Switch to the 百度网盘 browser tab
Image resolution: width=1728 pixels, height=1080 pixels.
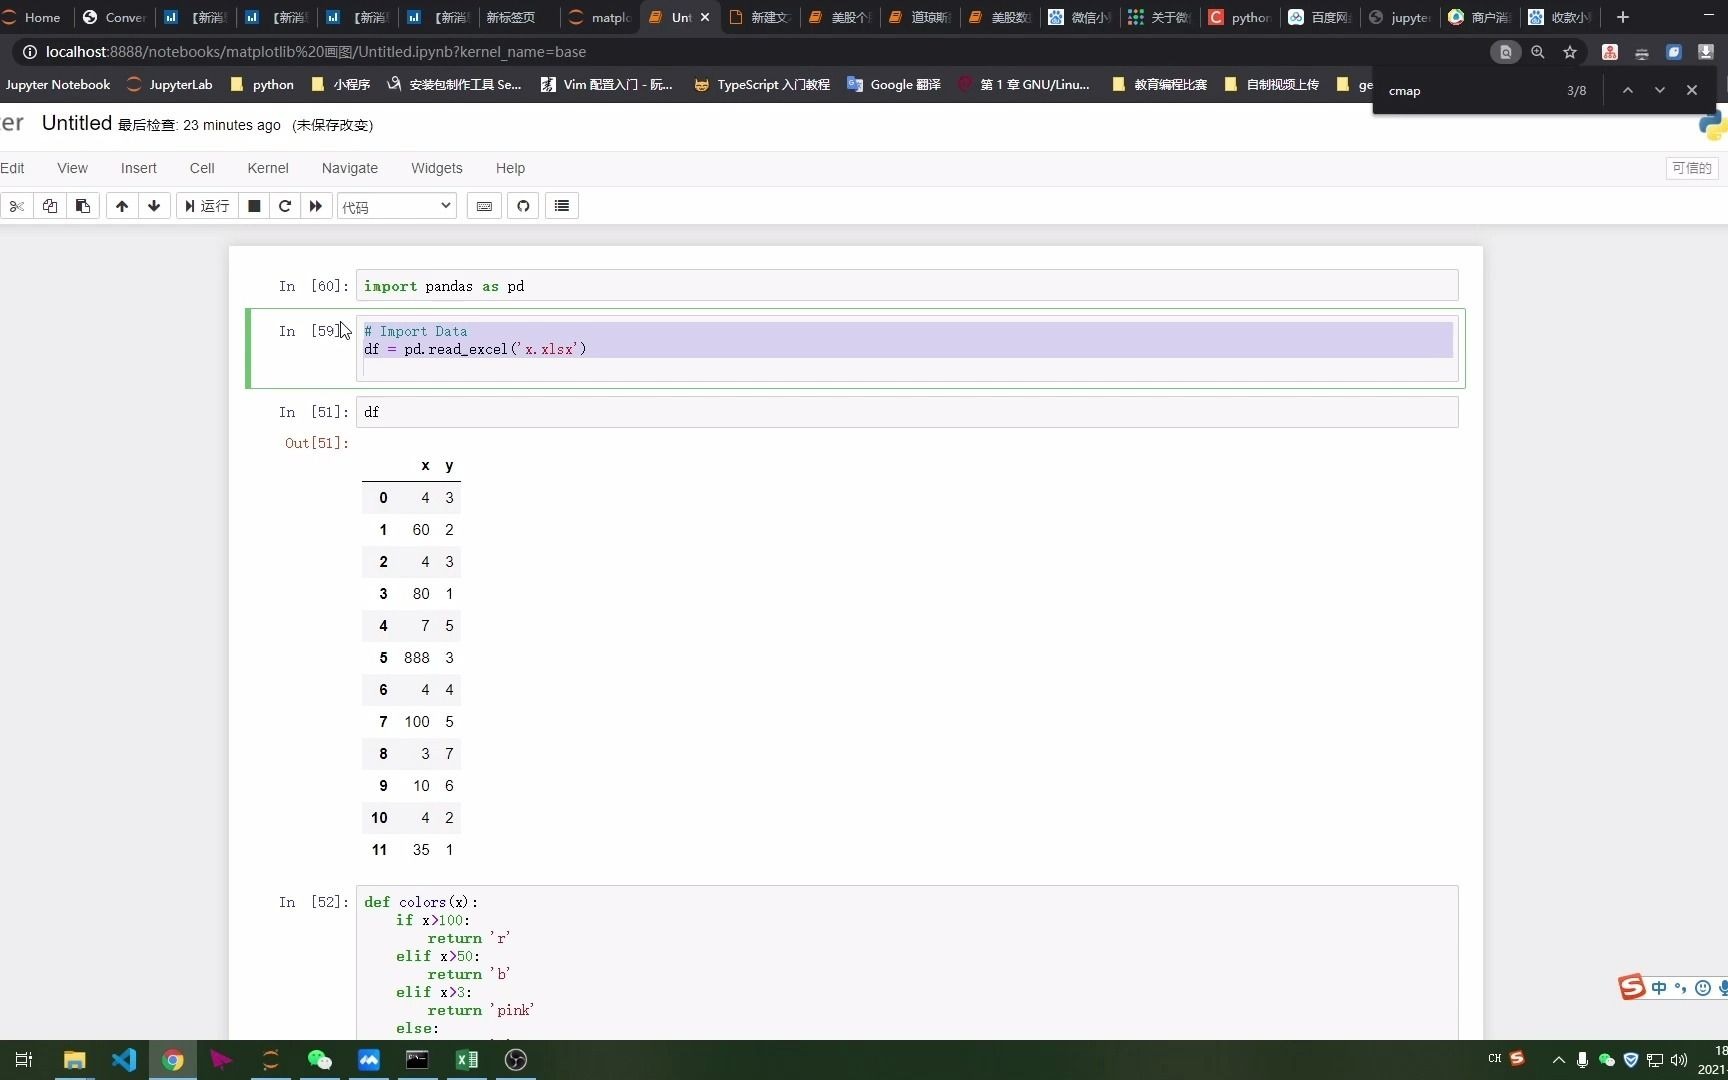(x=1320, y=17)
